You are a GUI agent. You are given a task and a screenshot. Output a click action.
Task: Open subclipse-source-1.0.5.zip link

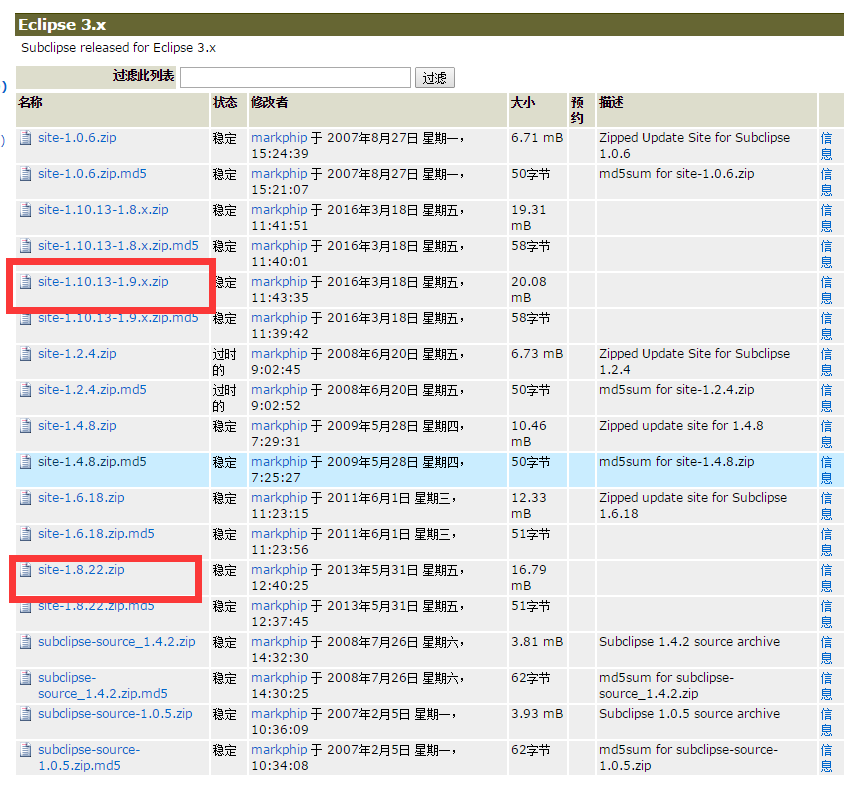pyautogui.click(x=115, y=714)
